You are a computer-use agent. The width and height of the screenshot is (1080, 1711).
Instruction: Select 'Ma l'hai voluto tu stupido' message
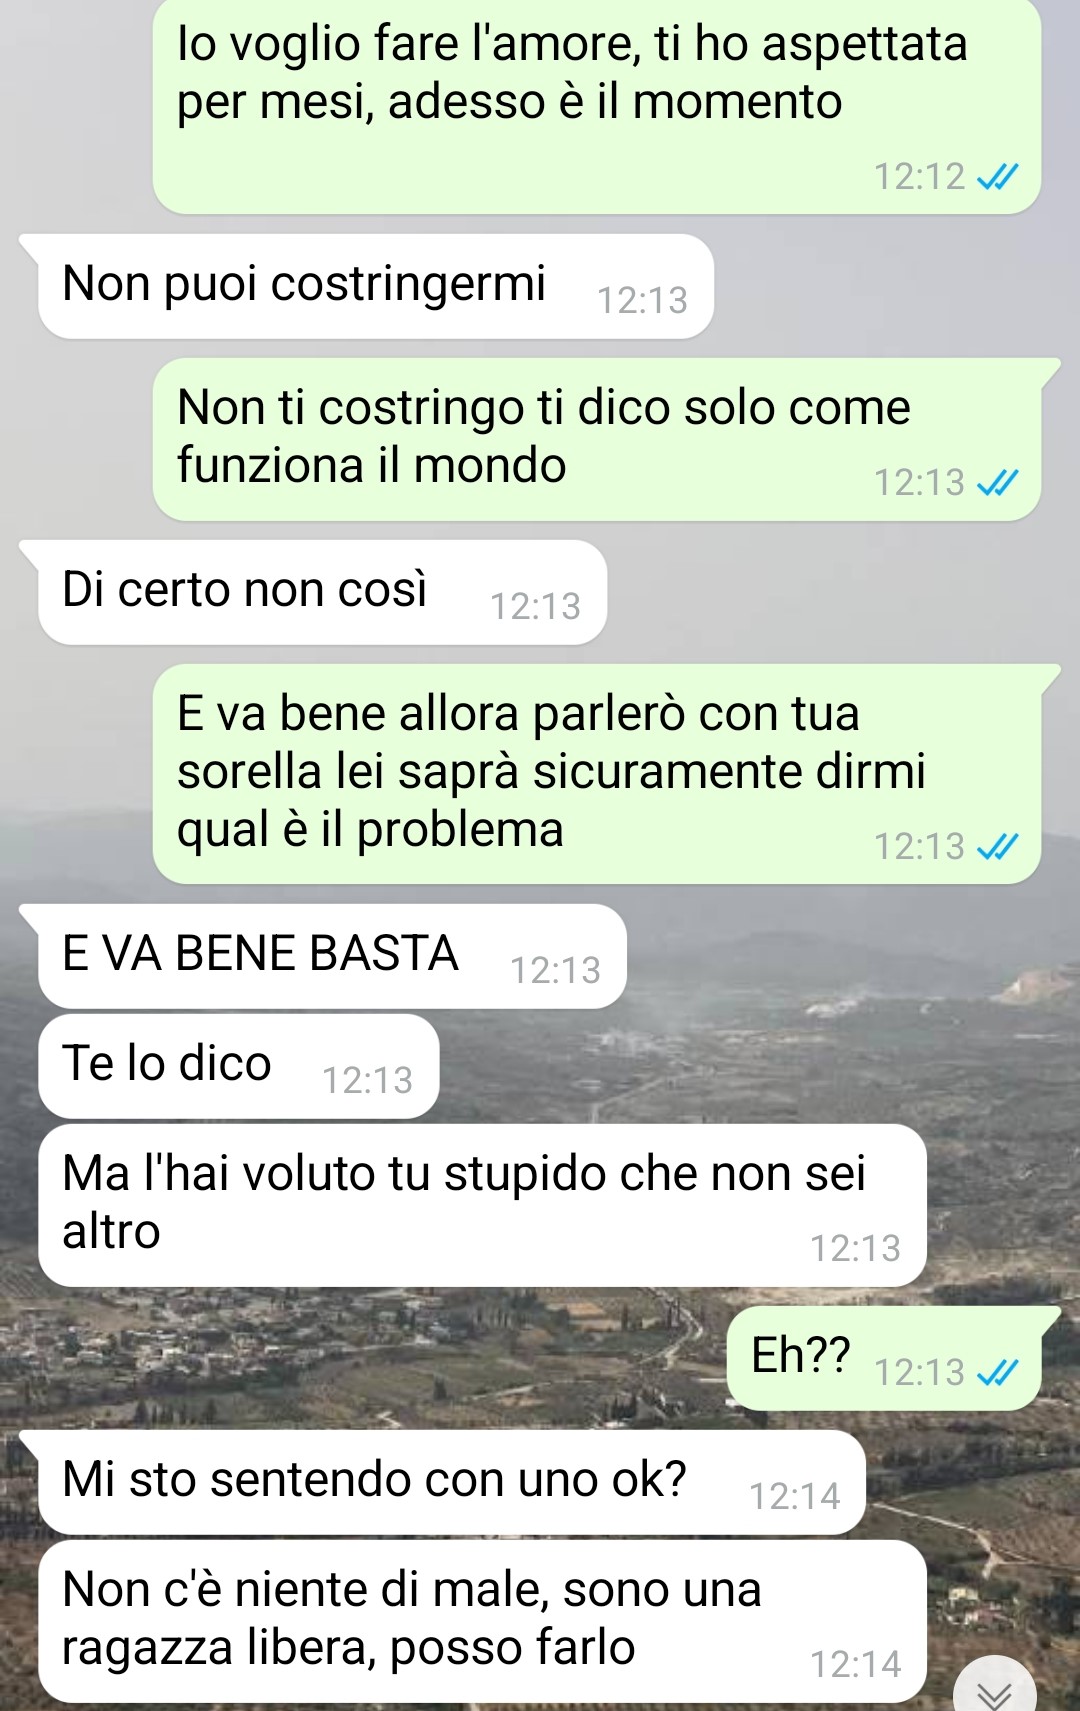coord(483,1205)
